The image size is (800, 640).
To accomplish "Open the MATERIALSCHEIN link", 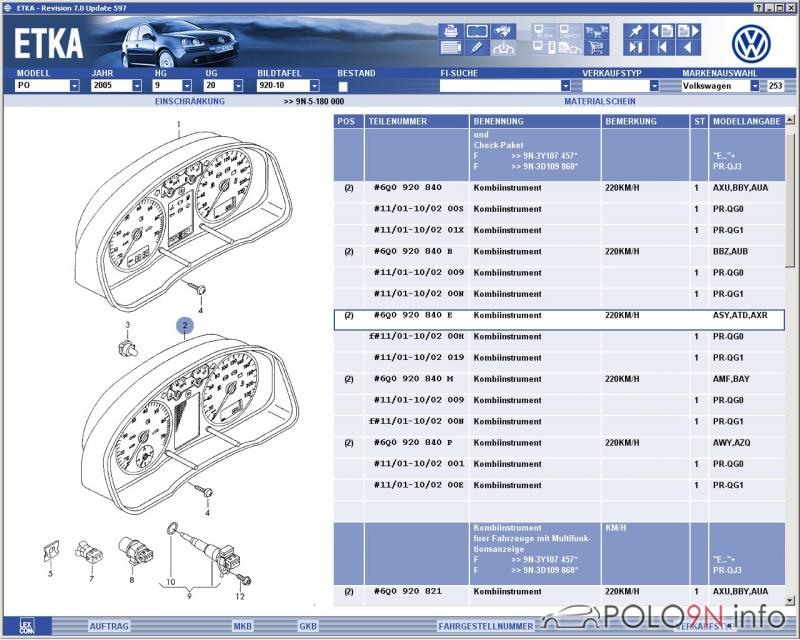I will tap(600, 101).
